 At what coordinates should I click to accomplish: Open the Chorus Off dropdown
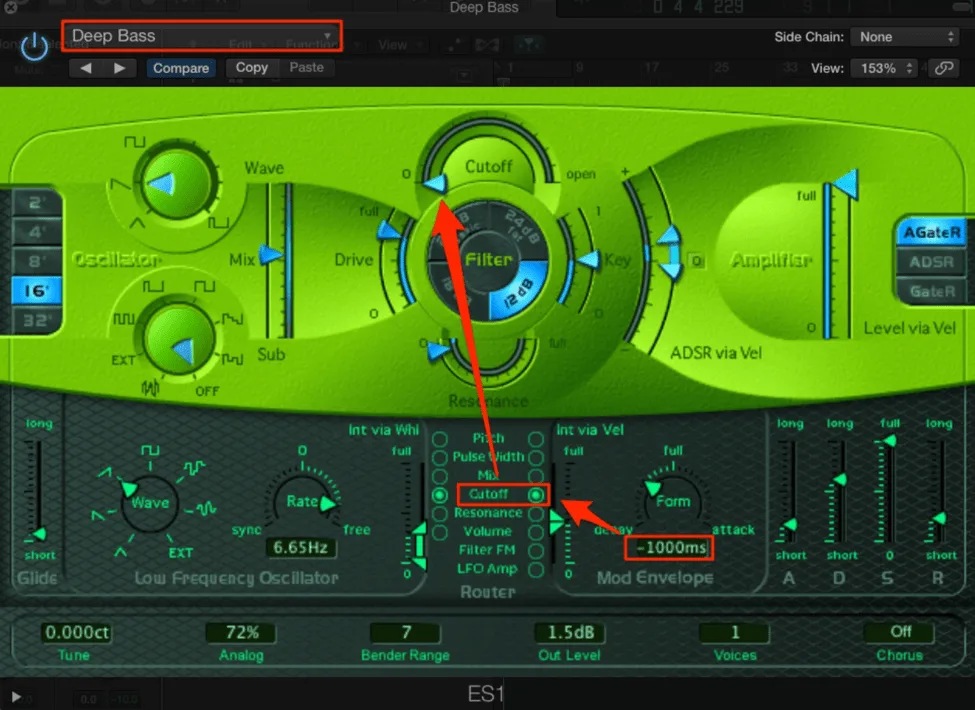[x=899, y=632]
